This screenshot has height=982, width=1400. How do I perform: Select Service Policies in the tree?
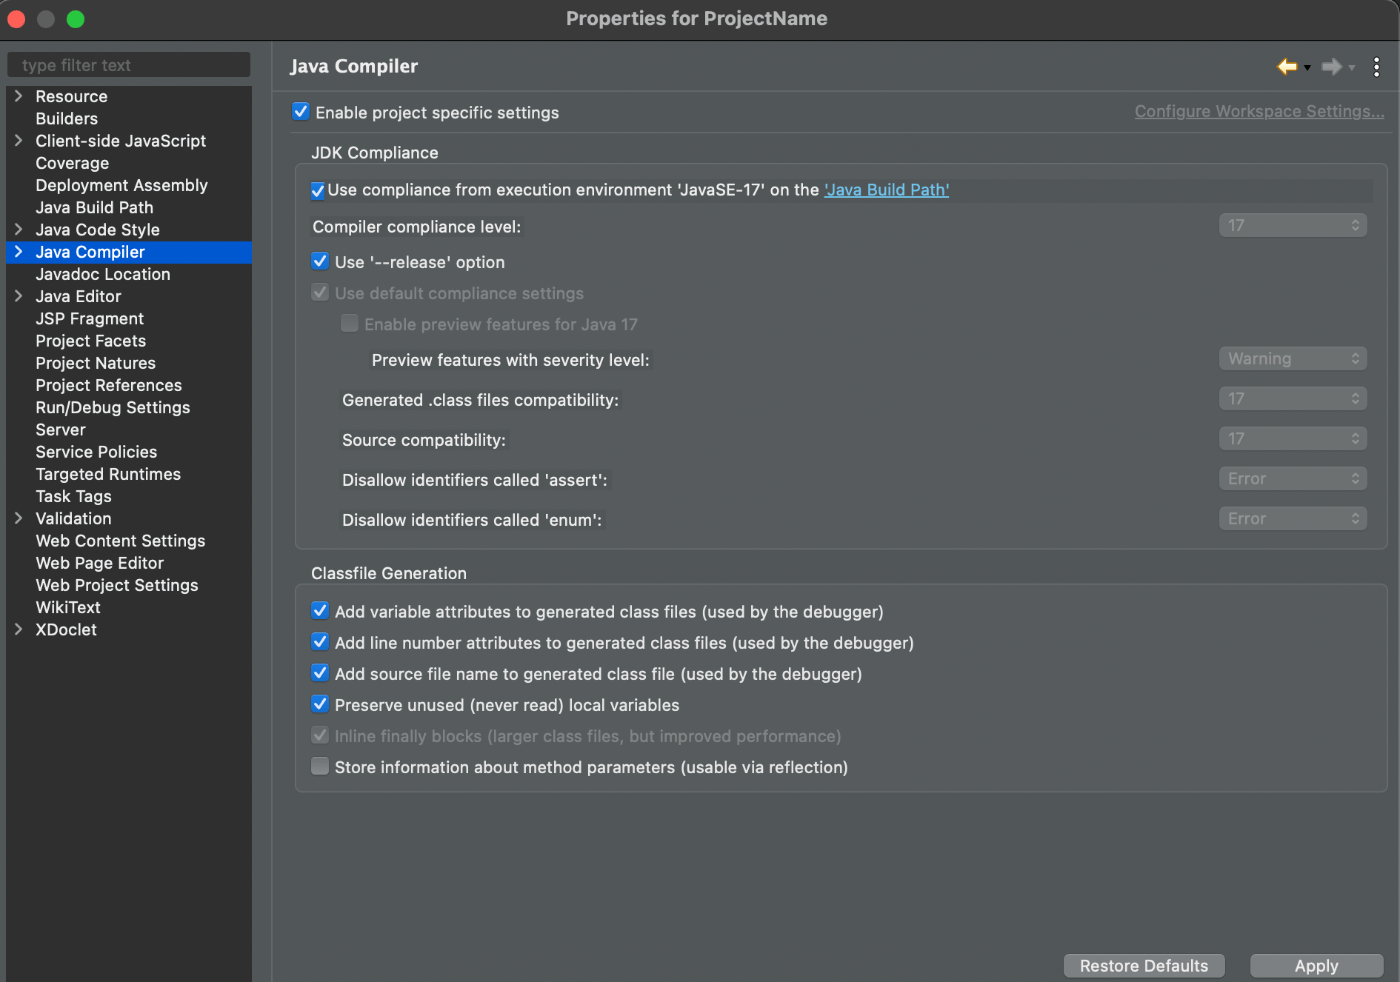pyautogui.click(x=97, y=452)
